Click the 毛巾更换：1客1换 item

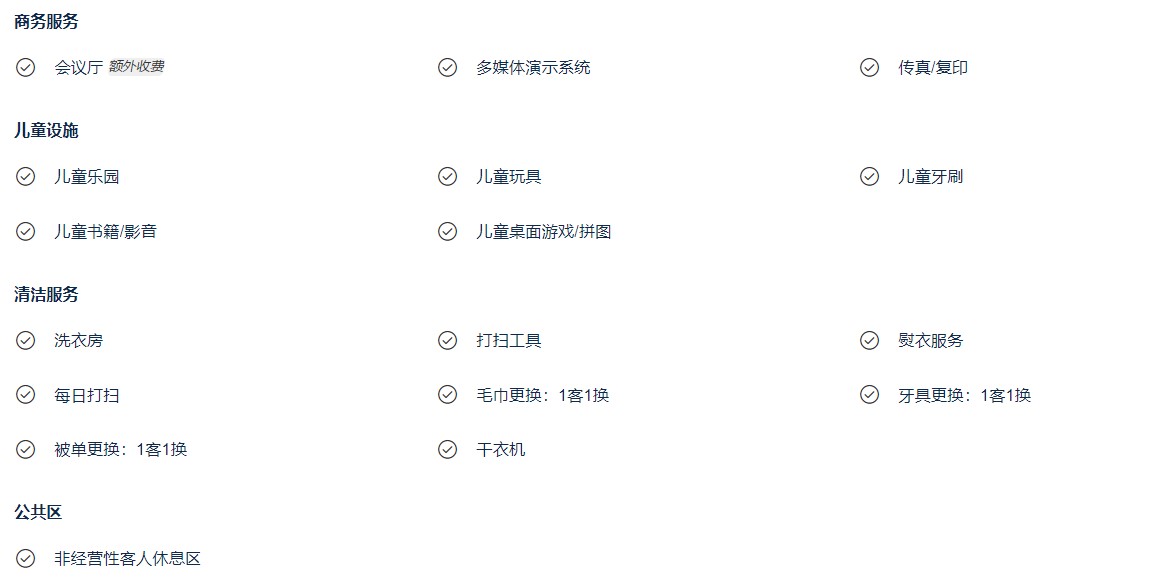click(542, 395)
